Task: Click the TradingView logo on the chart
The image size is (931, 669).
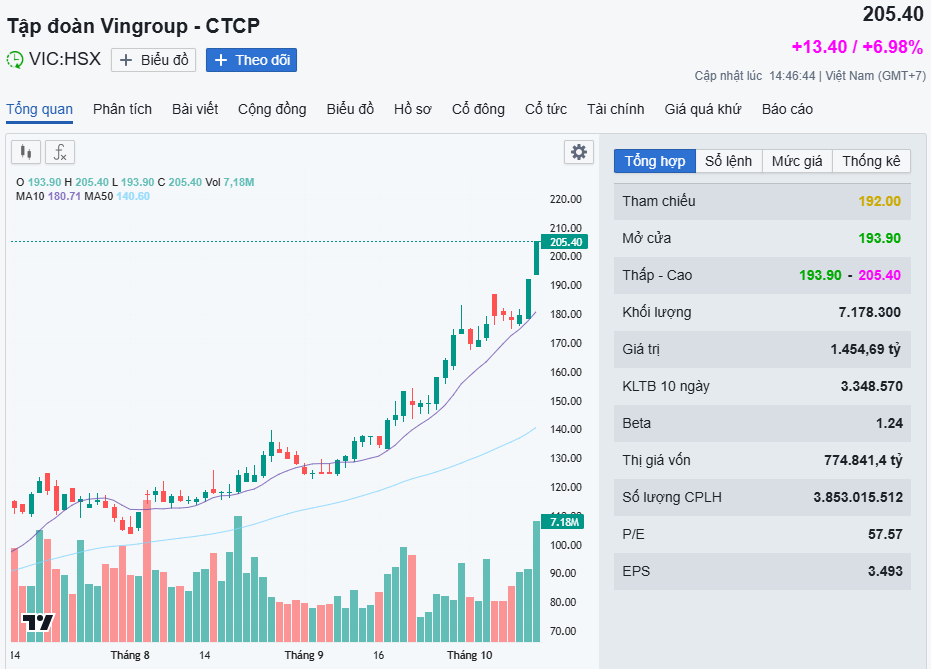Action: pyautogui.click(x=38, y=622)
